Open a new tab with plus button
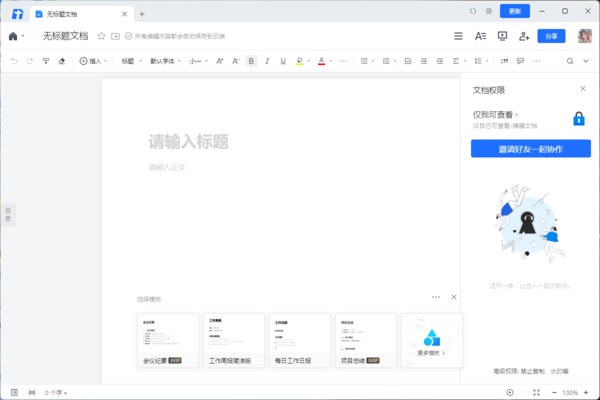The height and width of the screenshot is (400, 600). click(142, 14)
